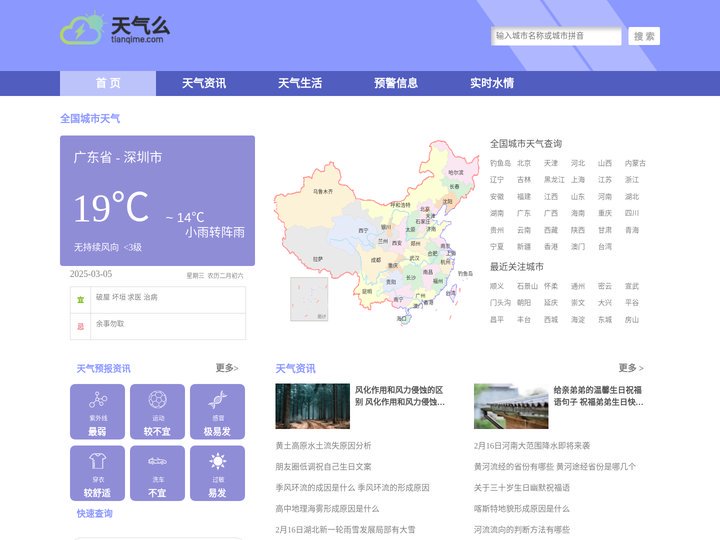Choose 房山 from recently viewed cities

pos(632,320)
